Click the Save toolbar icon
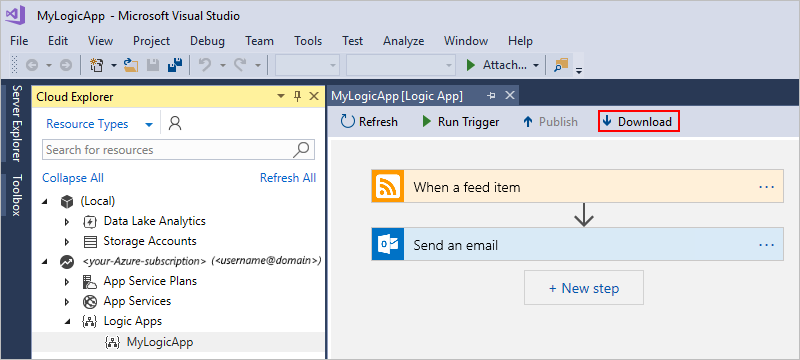The width and height of the screenshot is (800, 360). click(153, 65)
